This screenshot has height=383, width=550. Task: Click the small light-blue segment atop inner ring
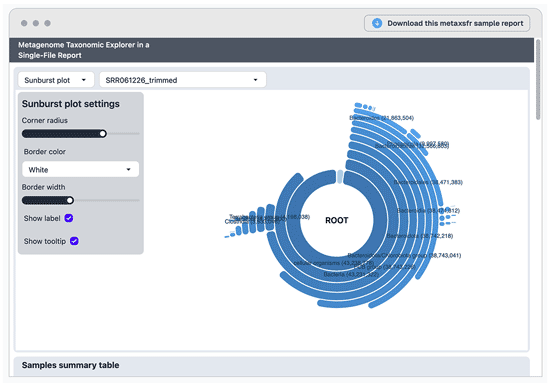[x=340, y=177]
